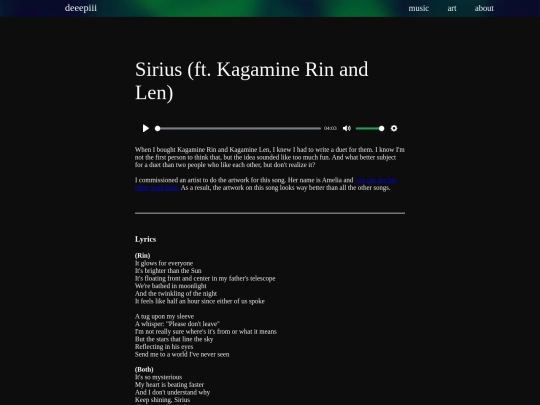
Task: Click lyric line 'A tug upon my sleeve'
Action: 165,316
